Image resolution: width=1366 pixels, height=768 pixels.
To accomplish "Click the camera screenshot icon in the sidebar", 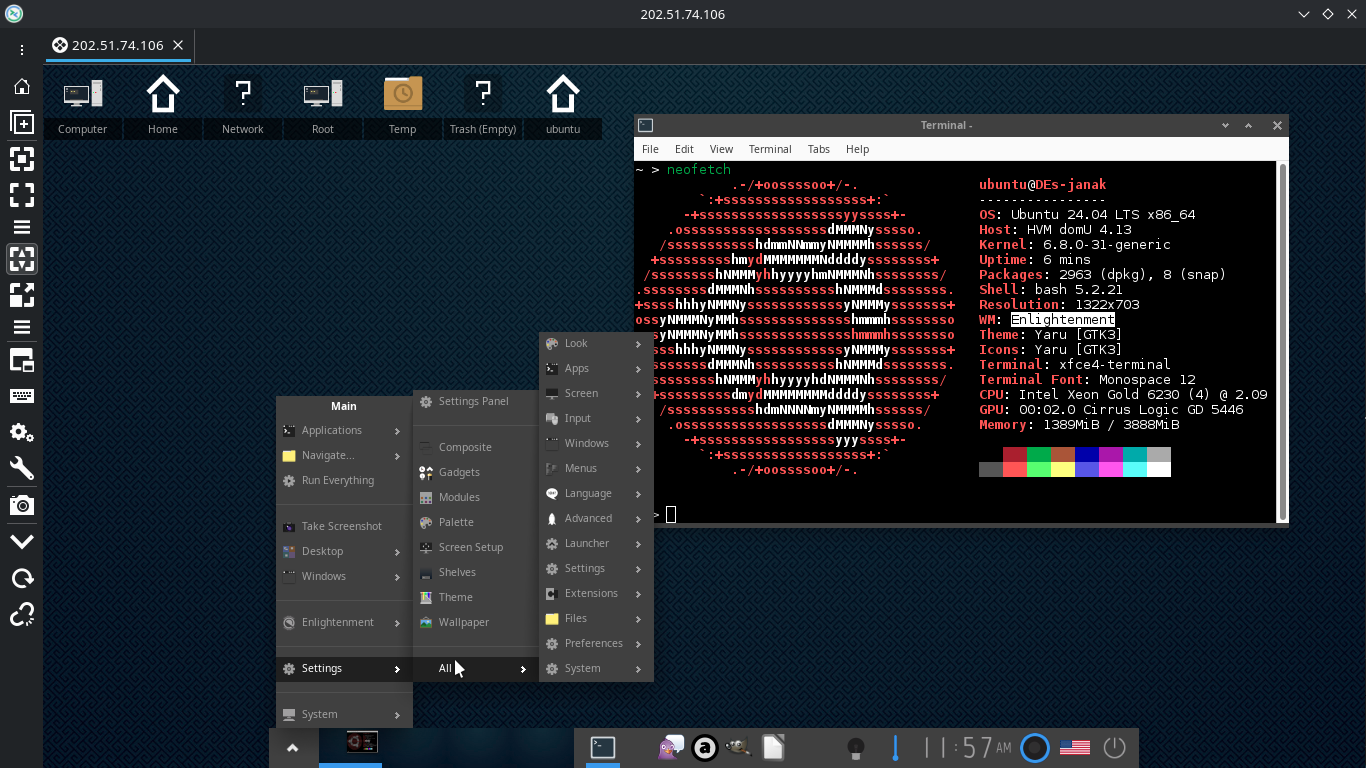I will [21, 505].
